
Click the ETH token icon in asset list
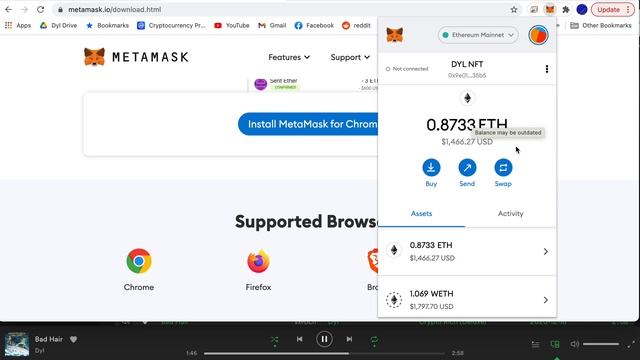394,250
